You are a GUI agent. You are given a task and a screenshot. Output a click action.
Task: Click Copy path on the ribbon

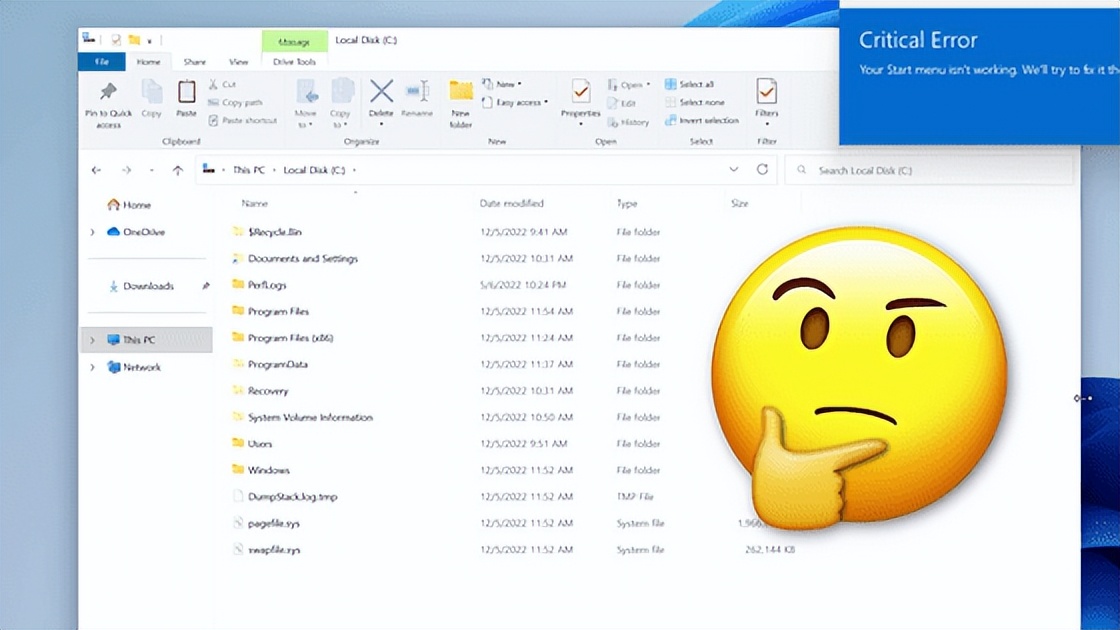234,101
